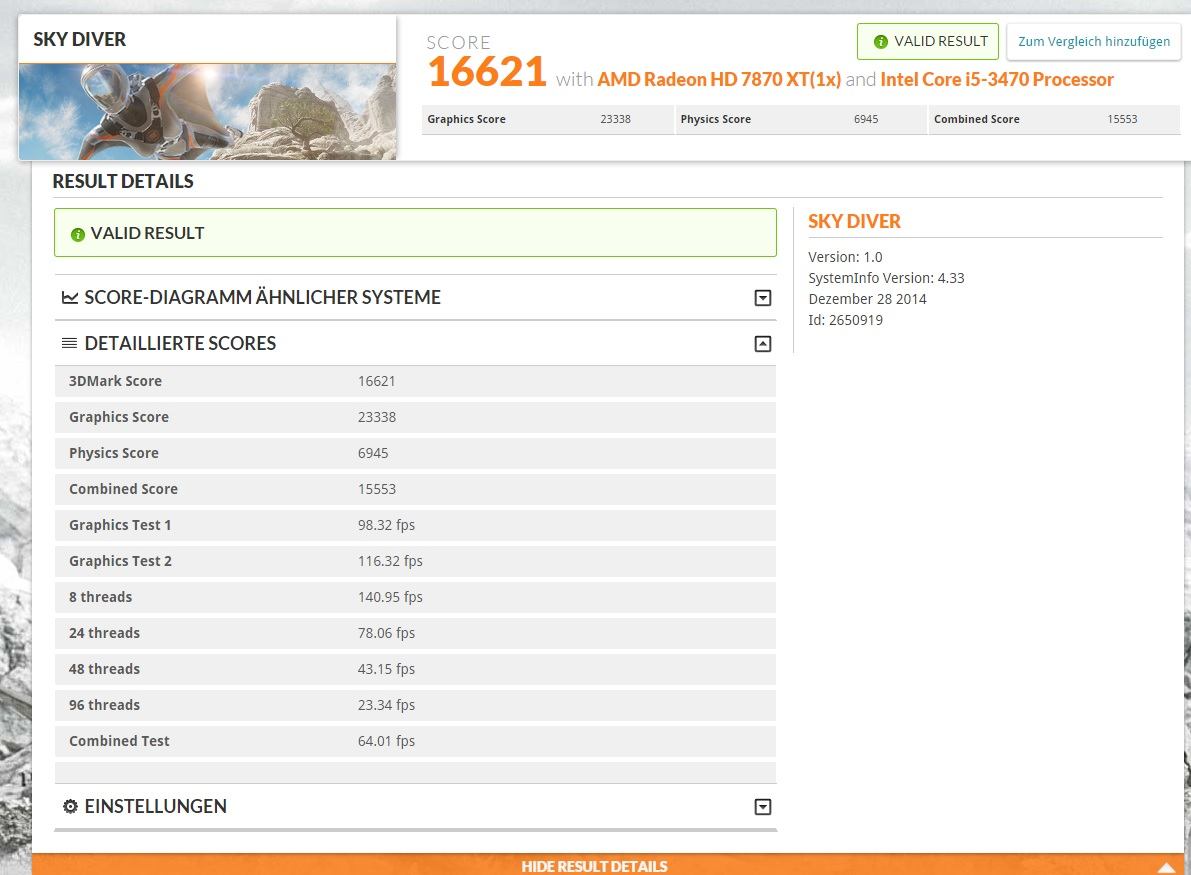Click the green info icon in result details banner
Image resolution: width=1191 pixels, height=875 pixels.
[x=77, y=235]
